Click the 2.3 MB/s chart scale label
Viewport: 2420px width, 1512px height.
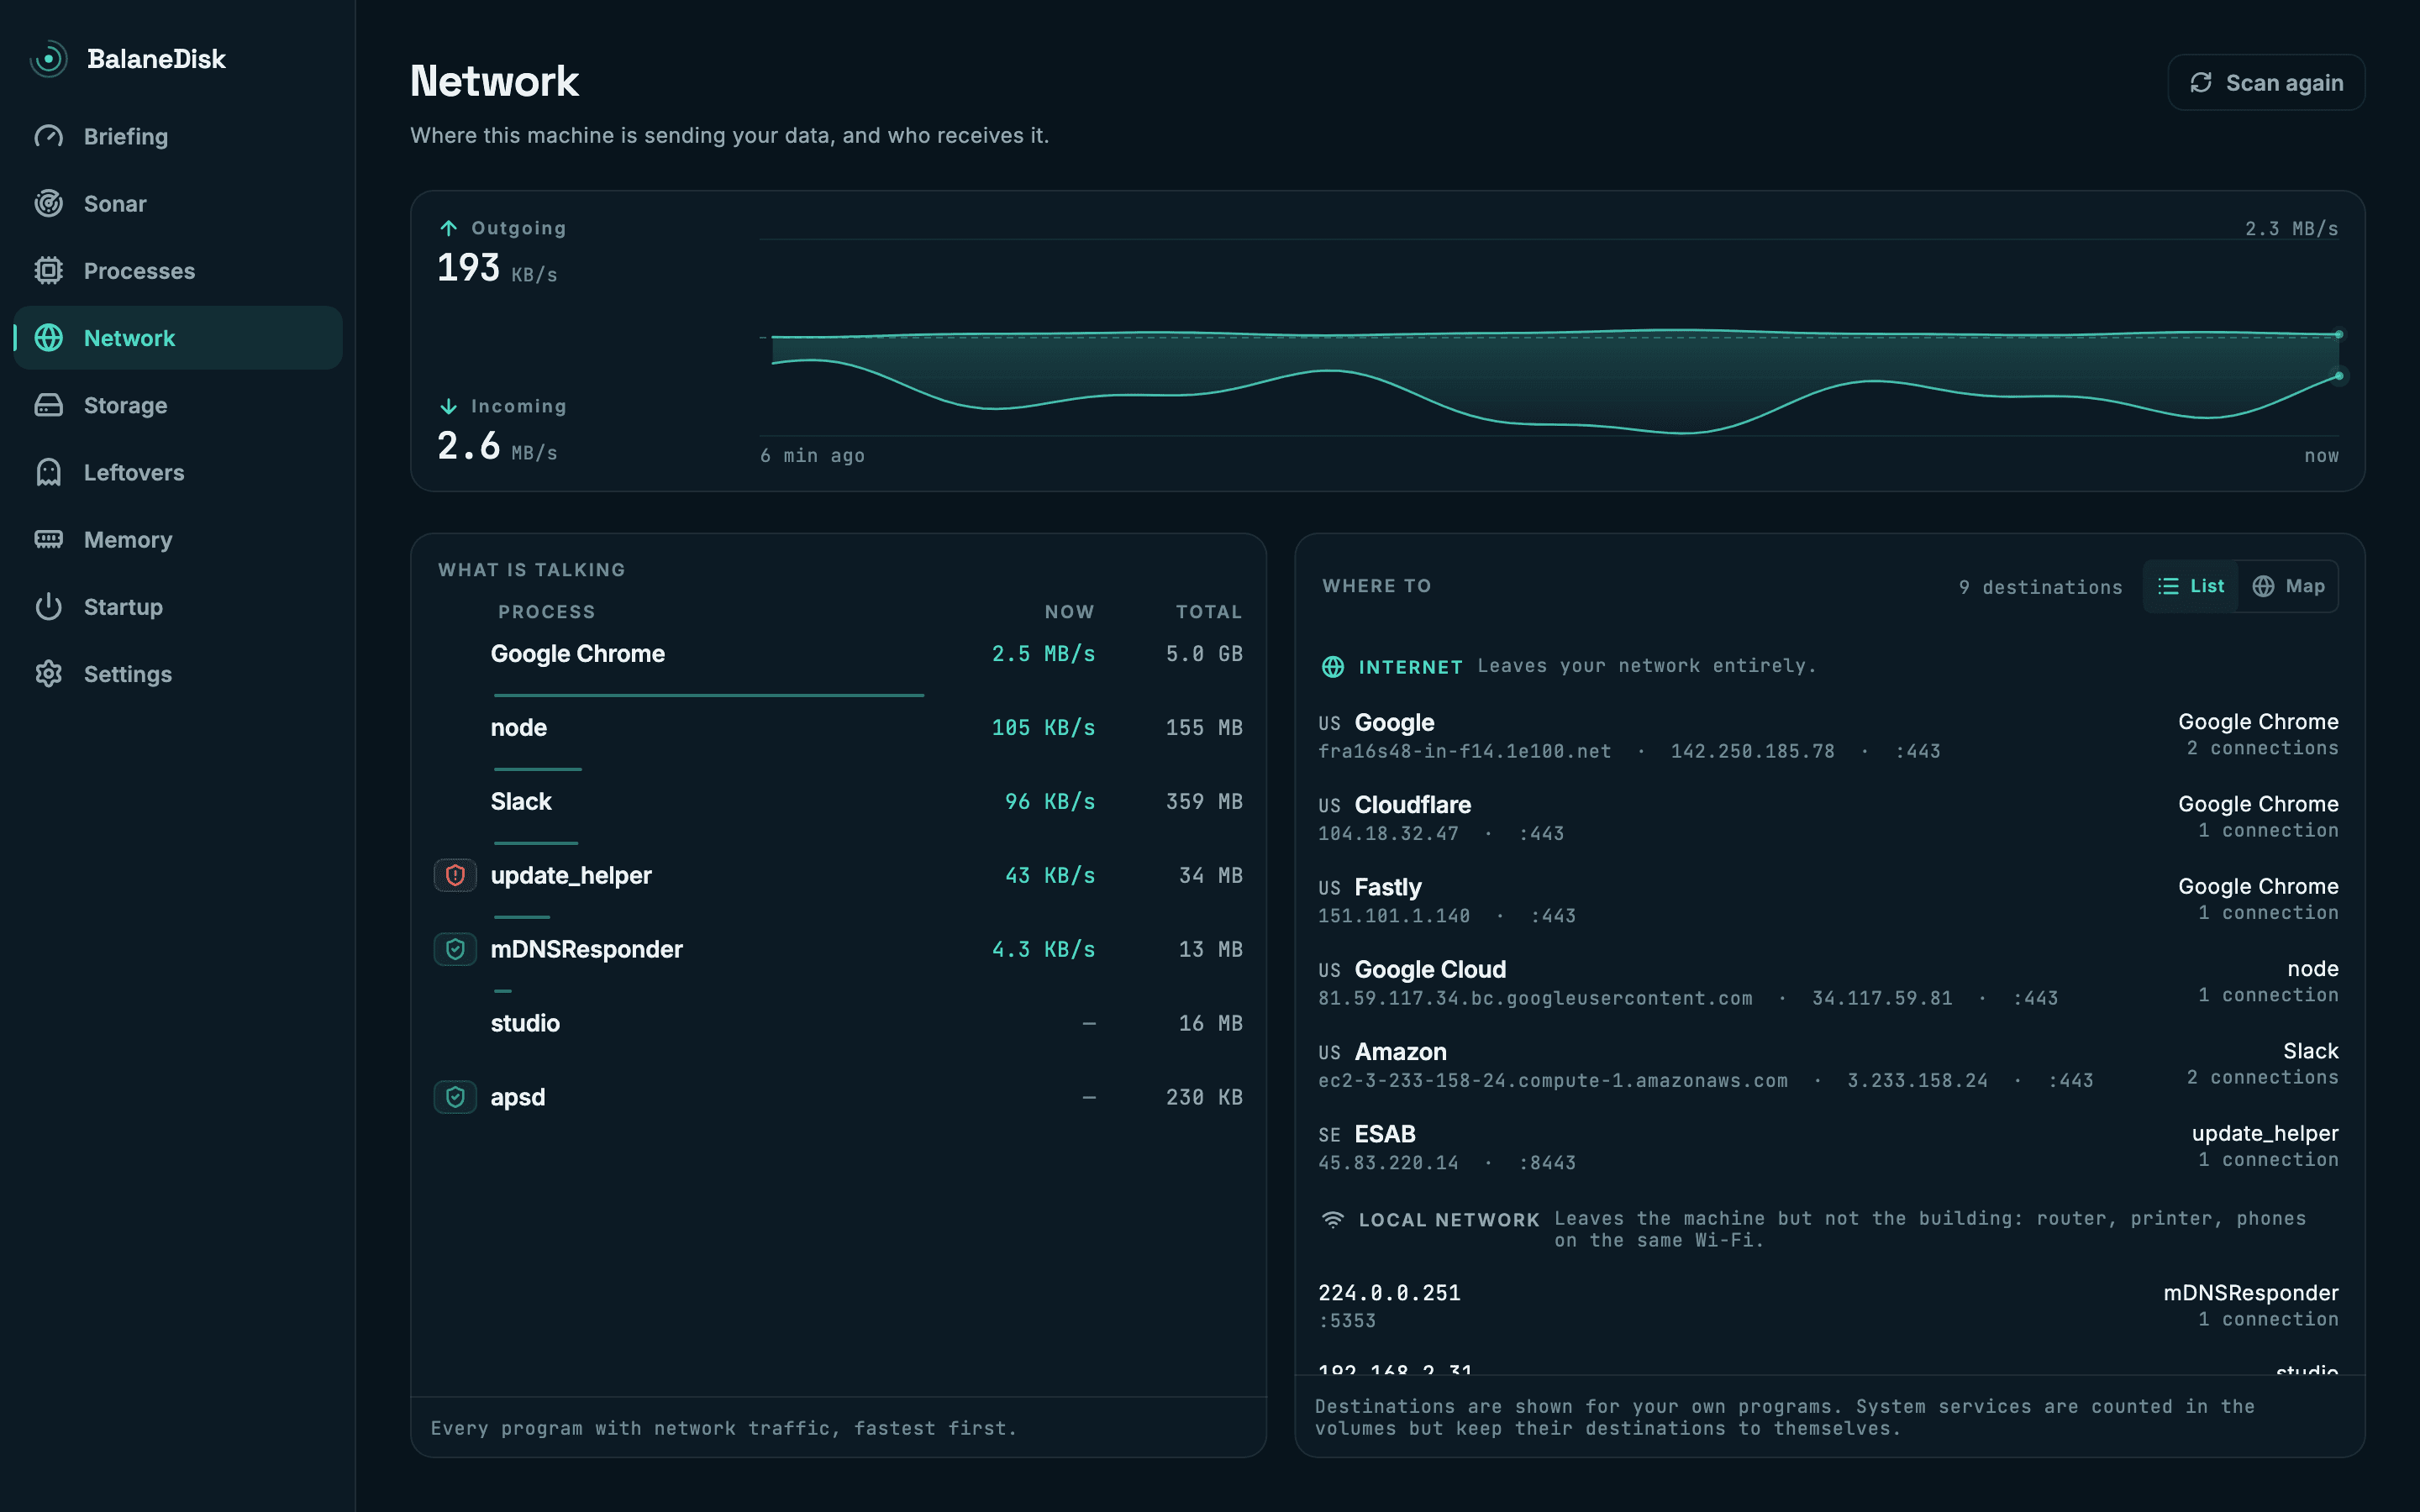(2291, 229)
